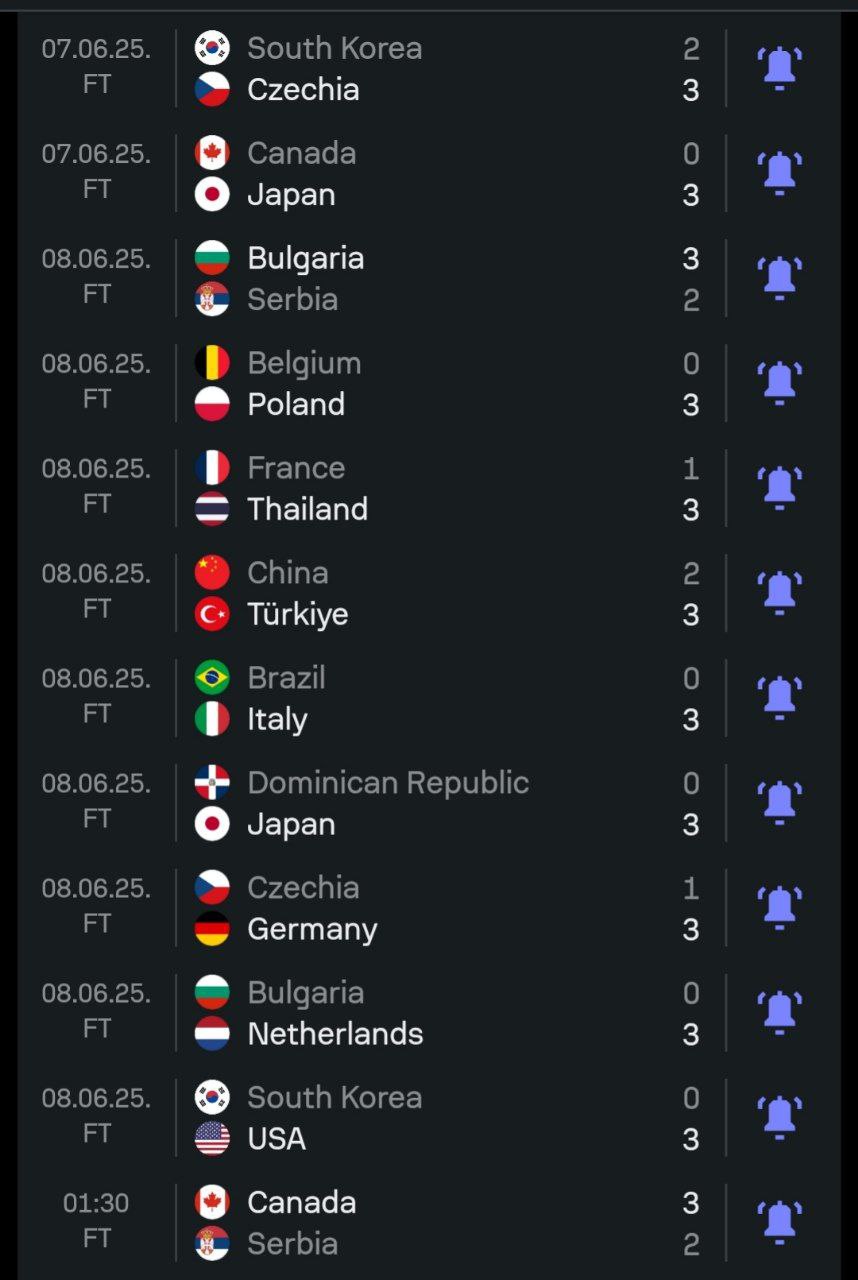Click bell icon for South Korea vs USA
This screenshot has height=1280, width=858.
(779, 1118)
